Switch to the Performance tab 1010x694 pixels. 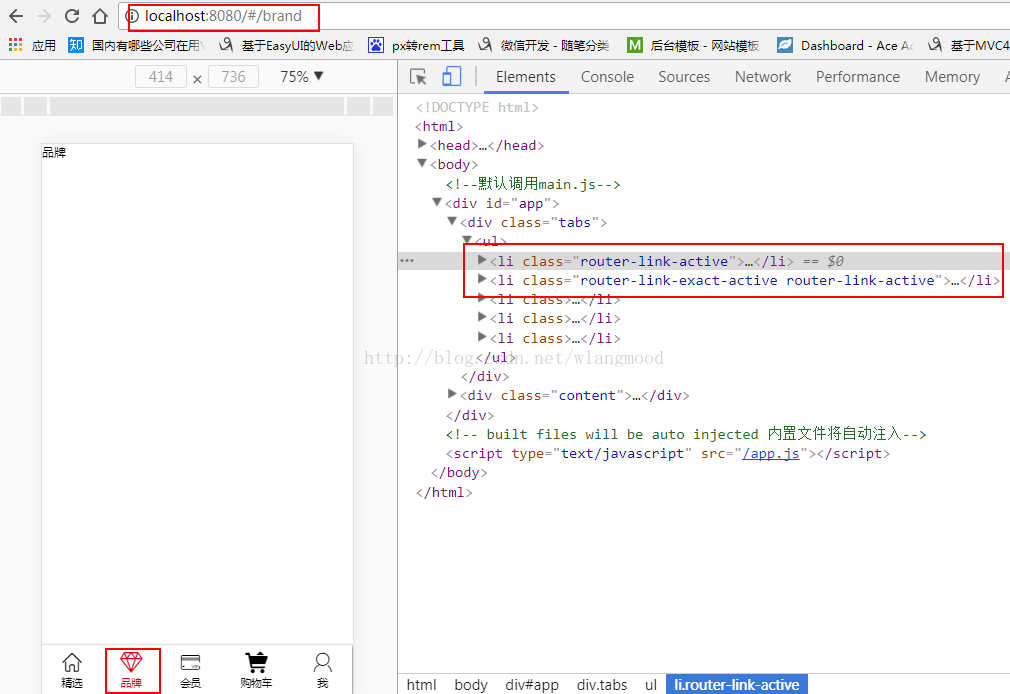tap(858, 77)
